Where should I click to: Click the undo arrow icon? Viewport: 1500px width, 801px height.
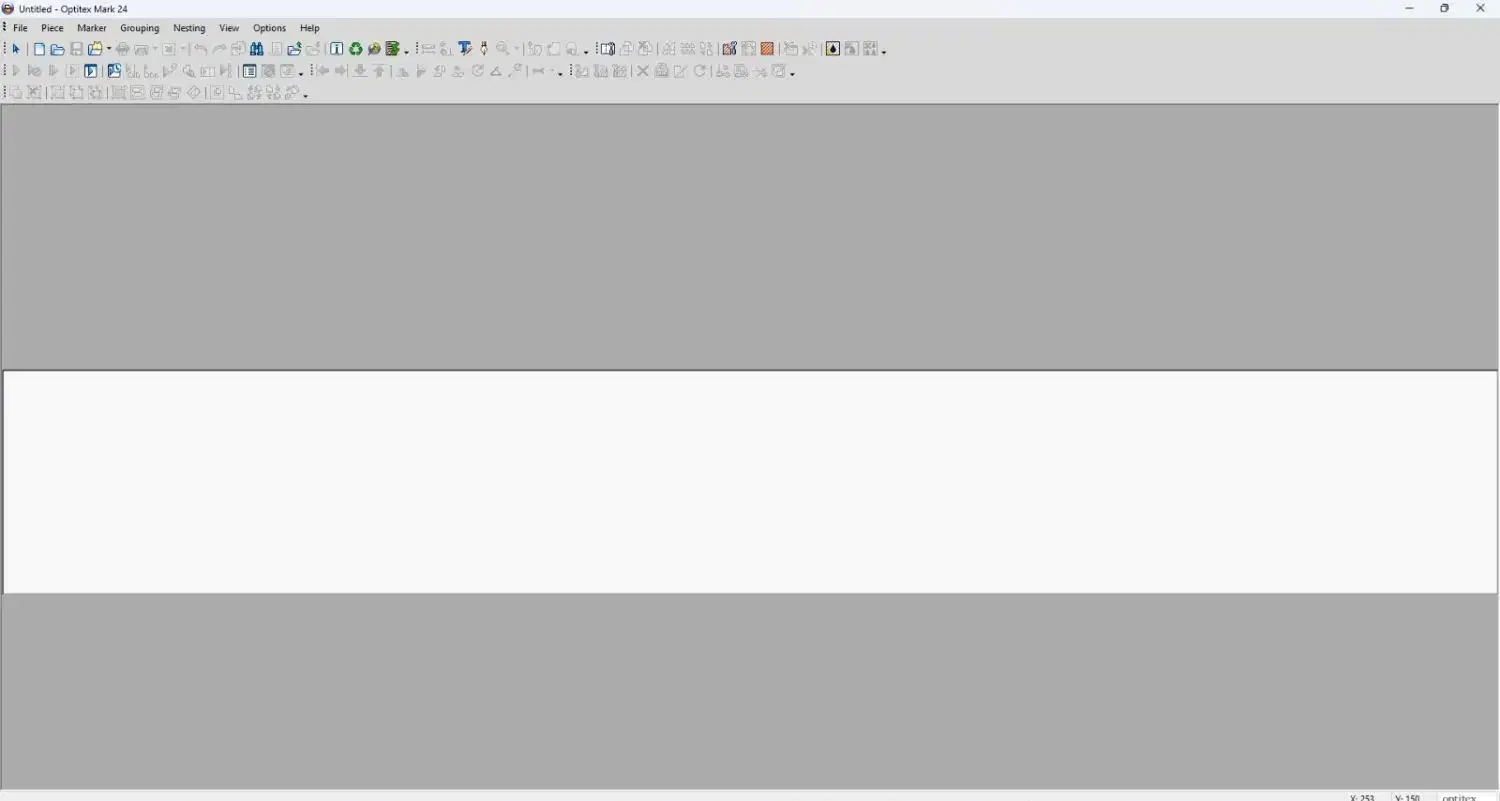(x=201, y=49)
